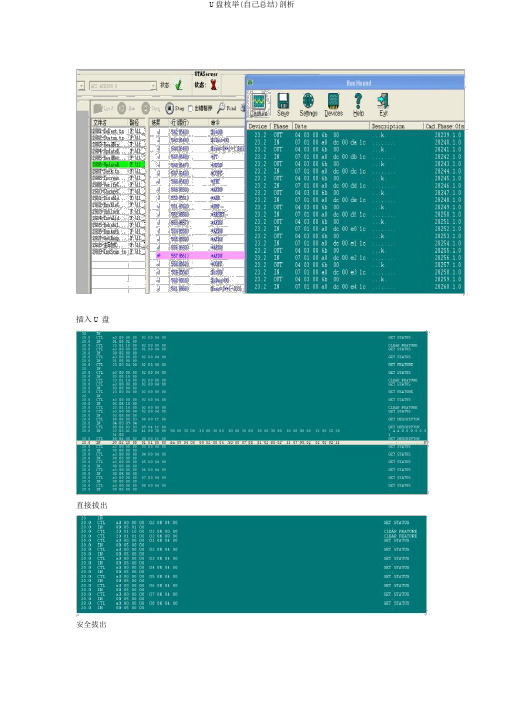Click the Device column header
Viewport: 505px width, 714px height.
[259, 126]
